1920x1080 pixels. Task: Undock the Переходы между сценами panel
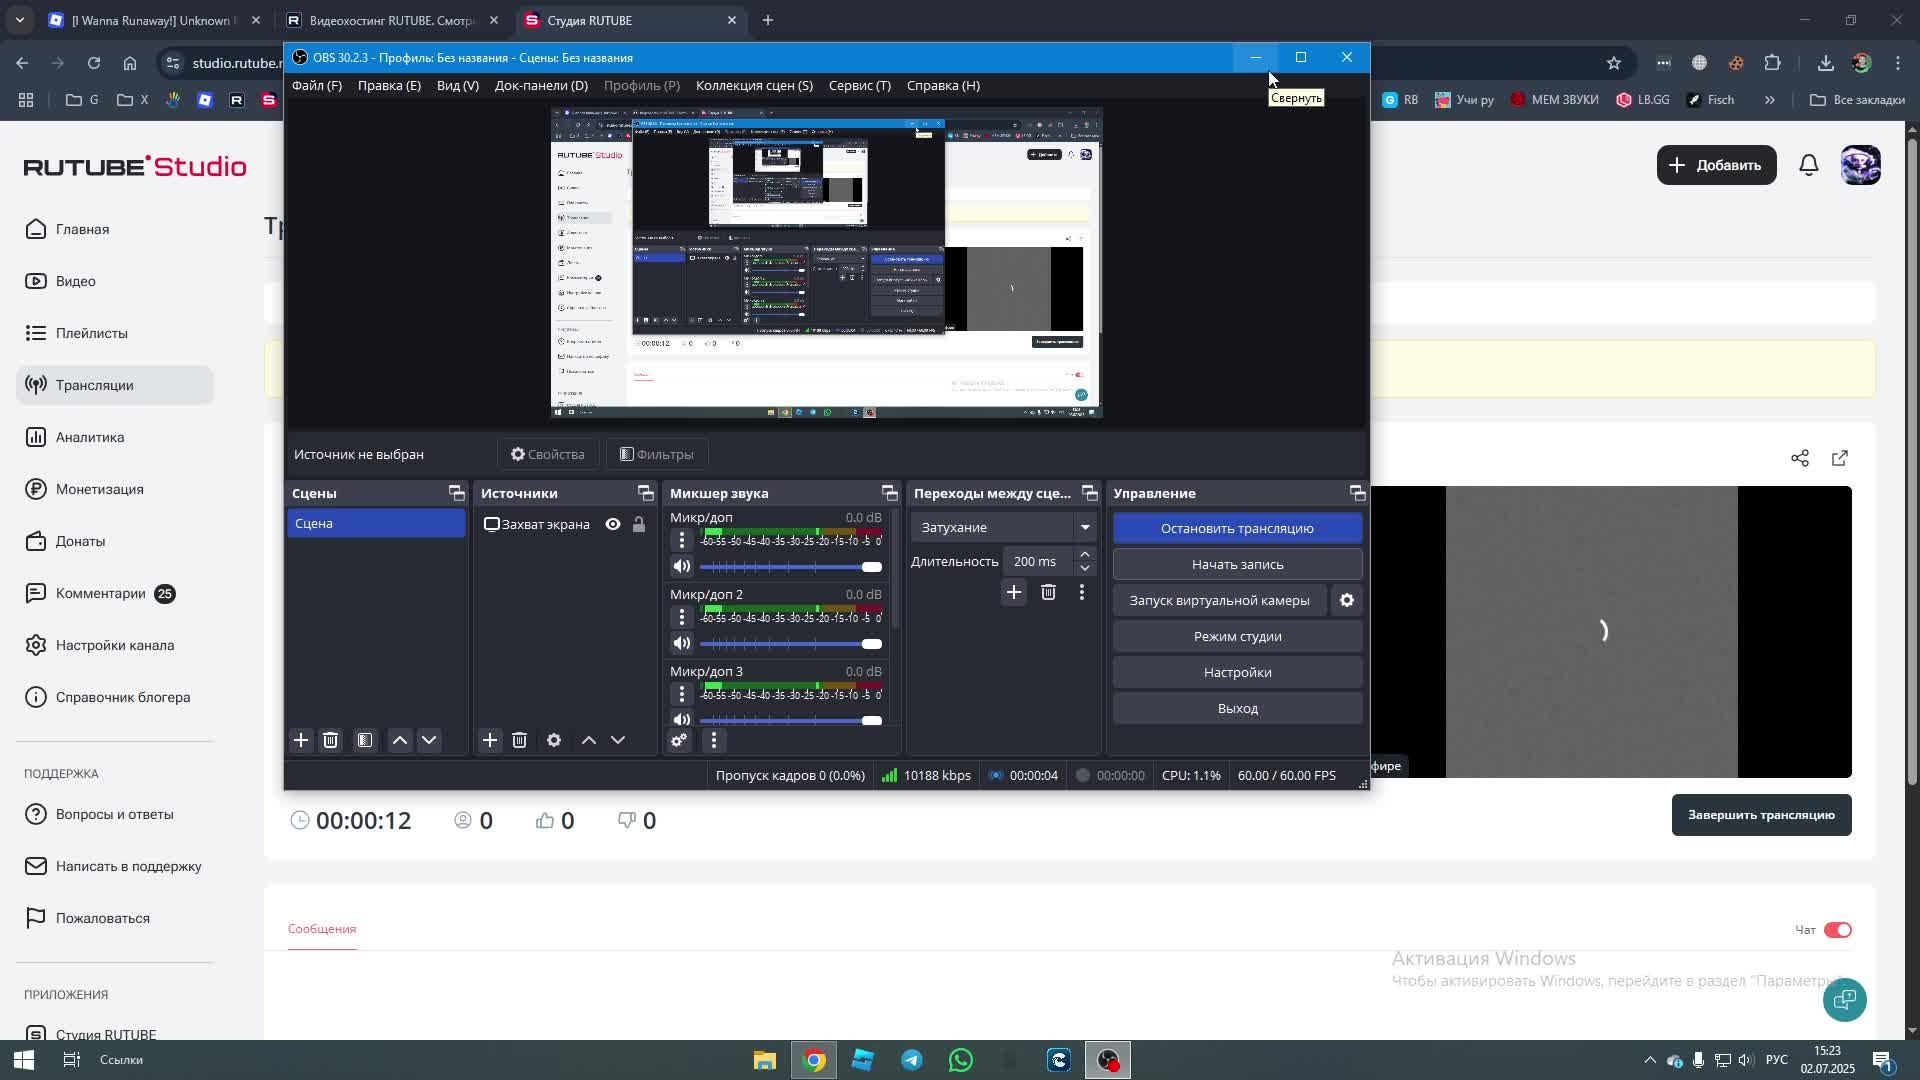(1090, 493)
